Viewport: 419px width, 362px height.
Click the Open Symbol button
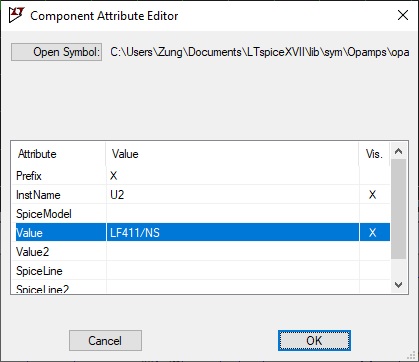(x=56, y=52)
